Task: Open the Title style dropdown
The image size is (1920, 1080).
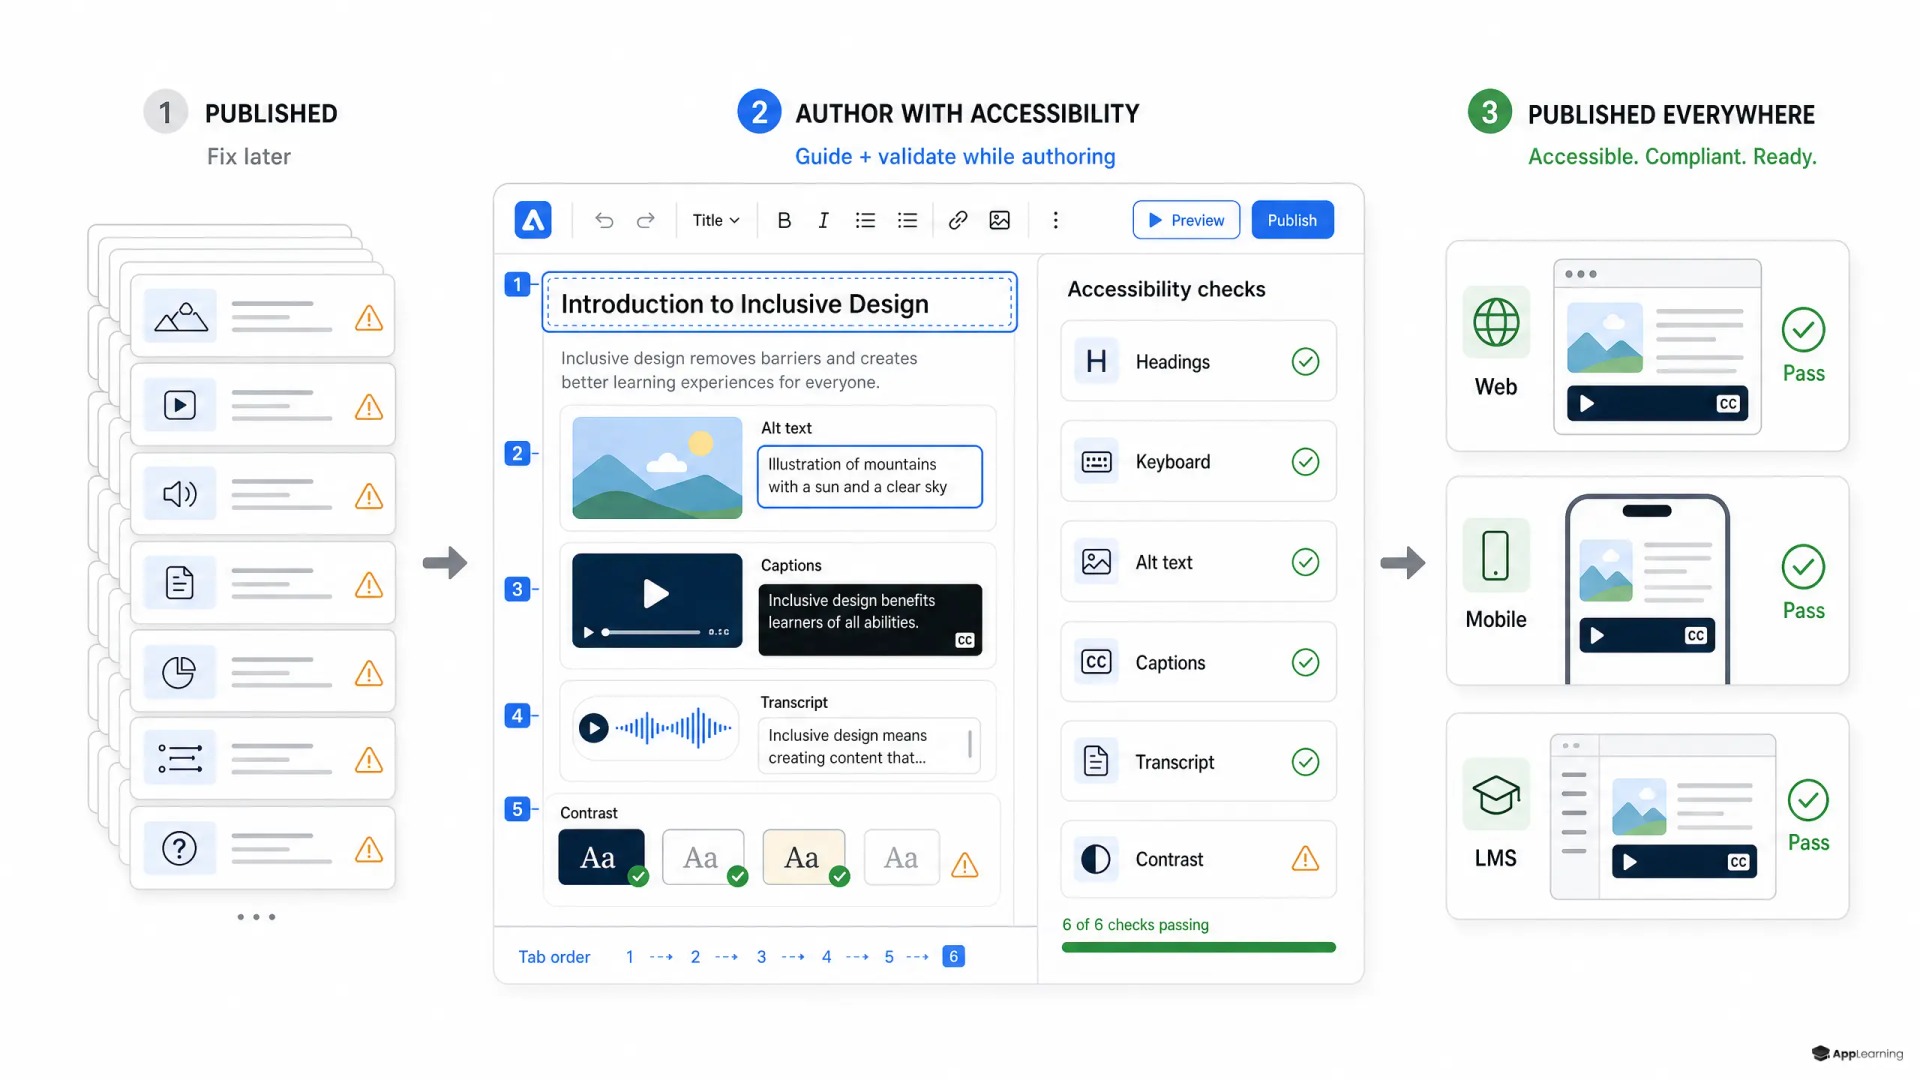Action: [x=716, y=220]
